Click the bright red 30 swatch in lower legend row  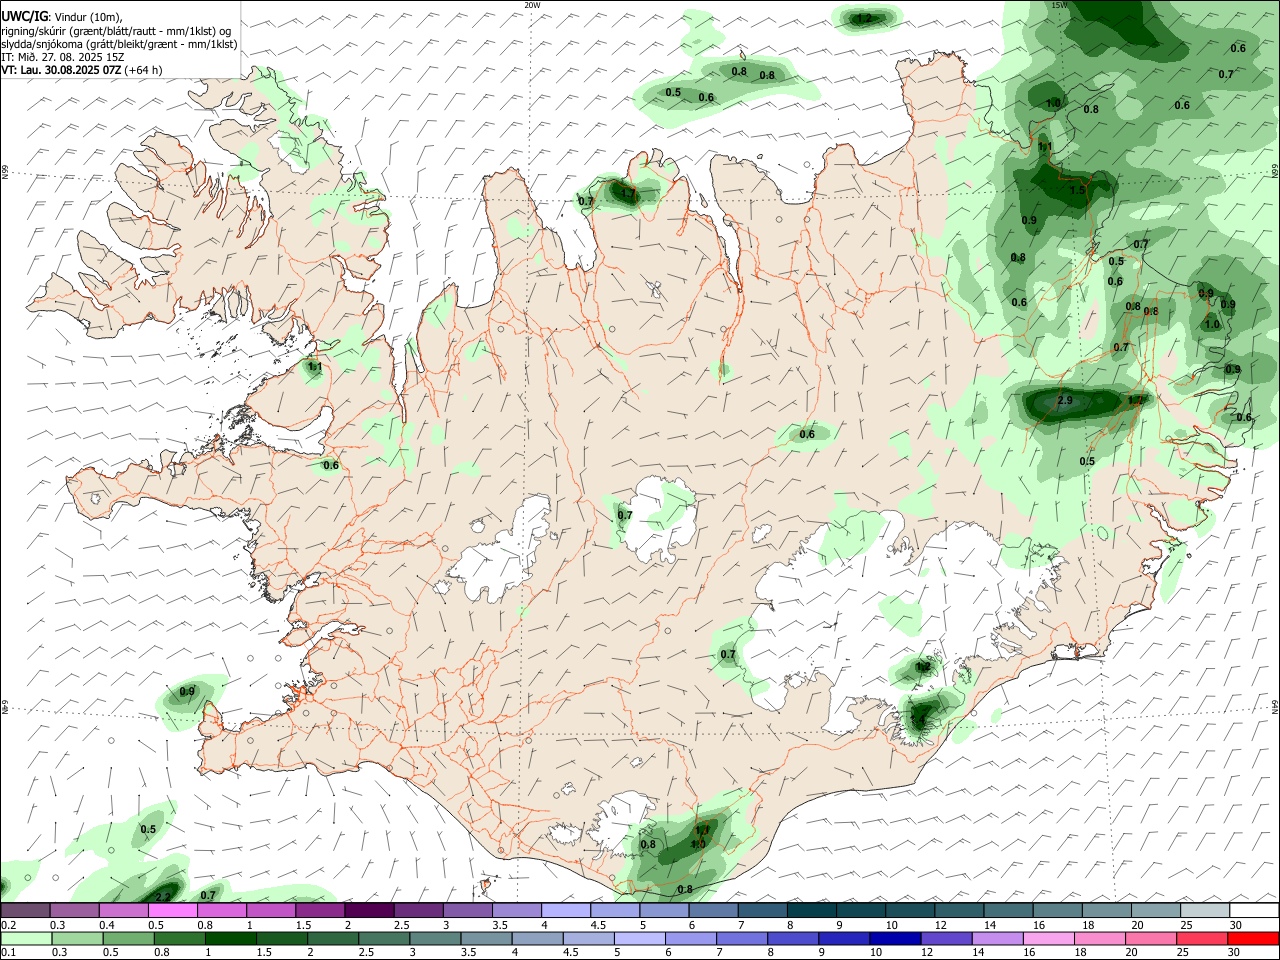pyautogui.click(x=1254, y=938)
